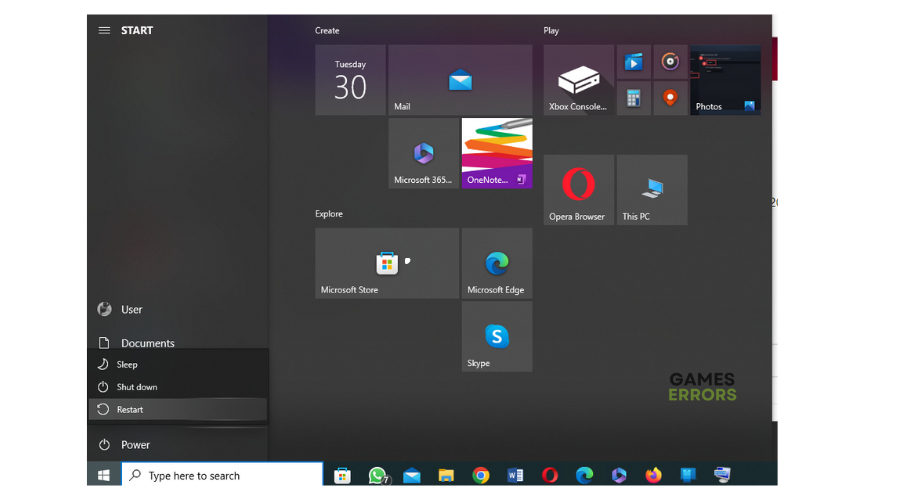Open WhatsApp from the taskbar

[x=378, y=475]
